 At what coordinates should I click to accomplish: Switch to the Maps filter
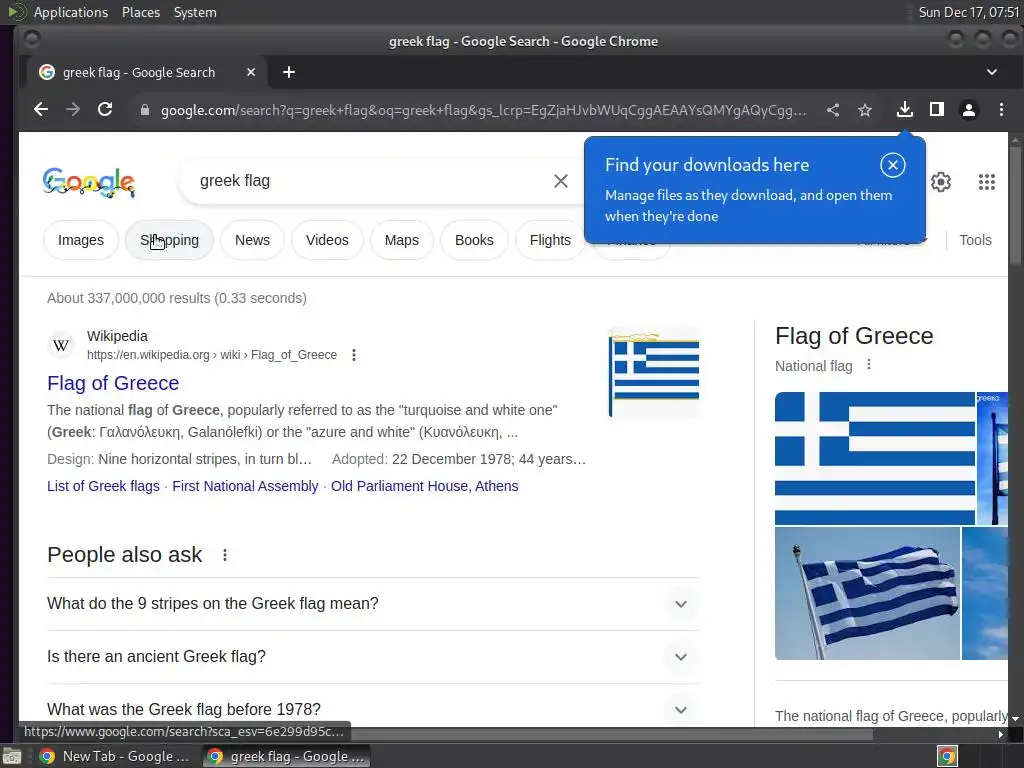click(x=402, y=240)
